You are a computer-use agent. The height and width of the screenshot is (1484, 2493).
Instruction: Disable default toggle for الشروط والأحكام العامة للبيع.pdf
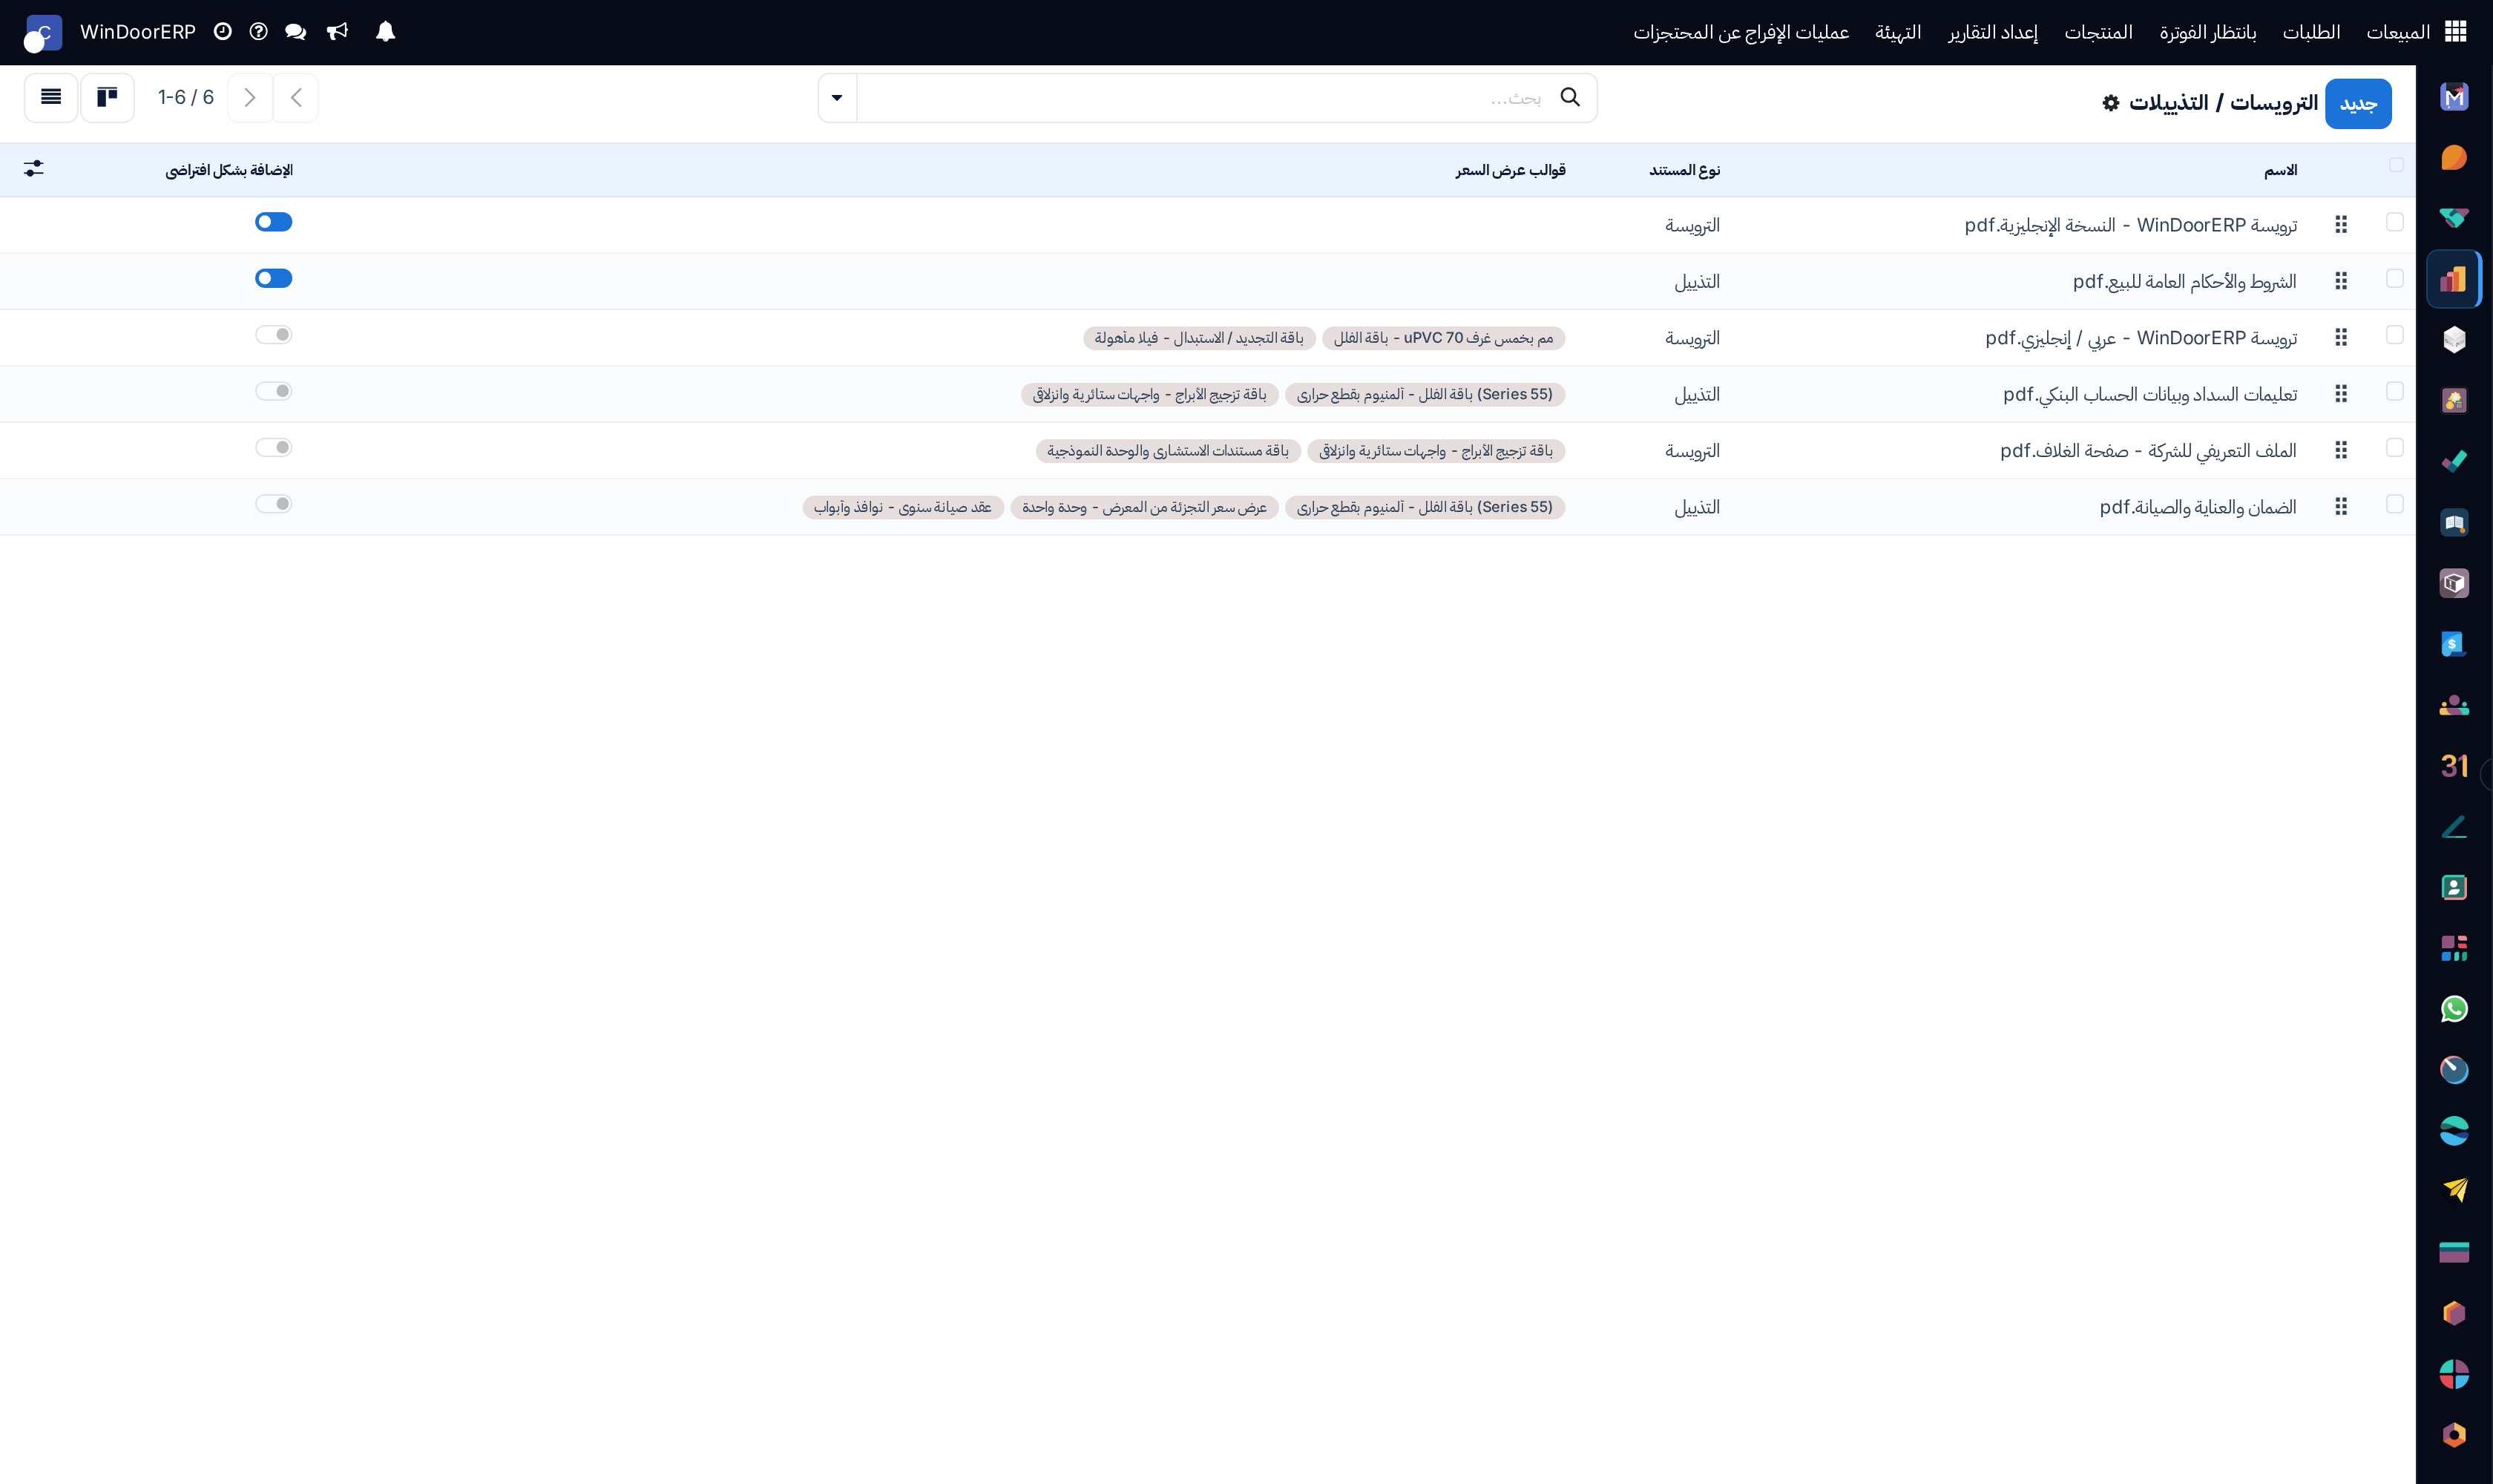coord(273,278)
